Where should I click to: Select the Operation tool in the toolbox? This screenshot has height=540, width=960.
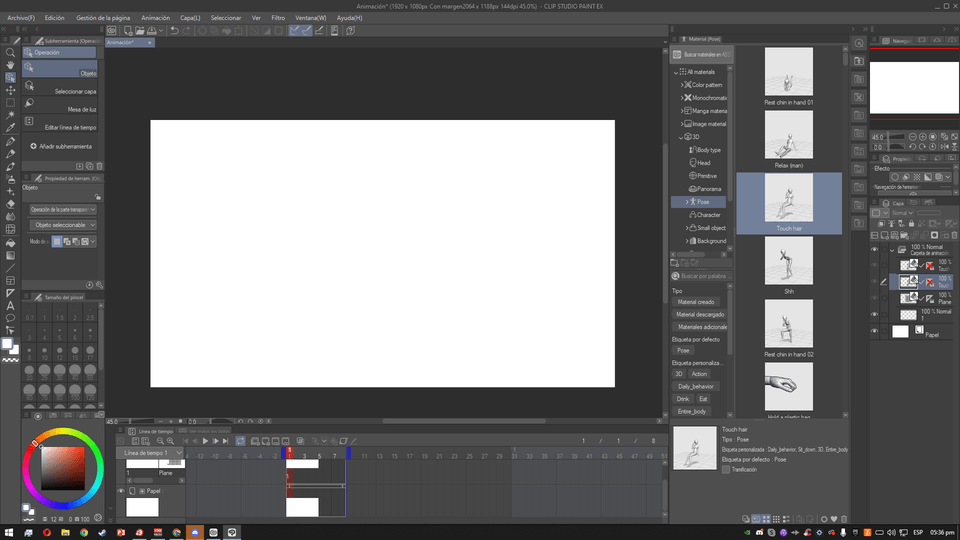[10, 78]
